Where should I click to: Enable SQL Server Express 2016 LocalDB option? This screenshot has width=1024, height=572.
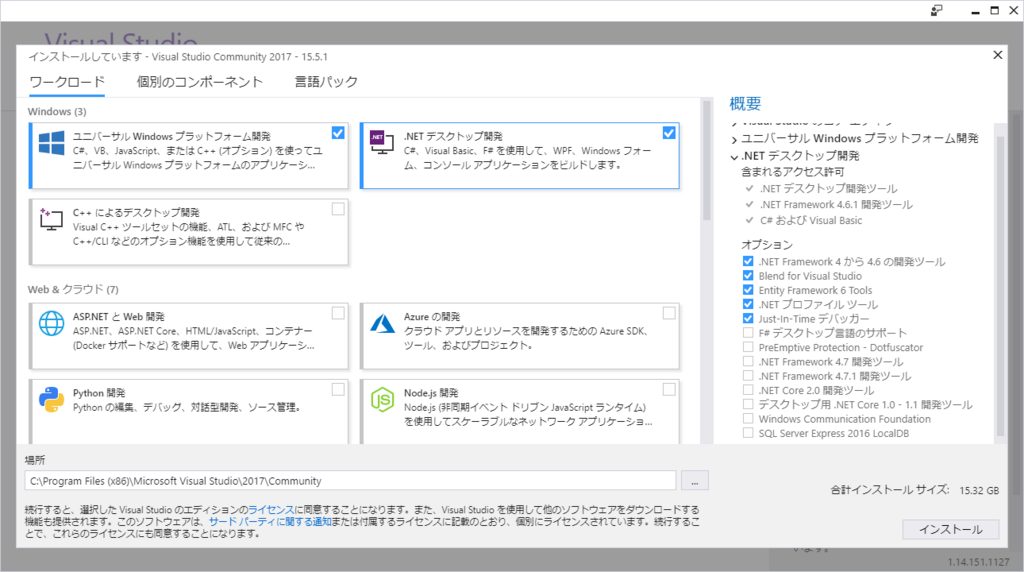pos(748,433)
